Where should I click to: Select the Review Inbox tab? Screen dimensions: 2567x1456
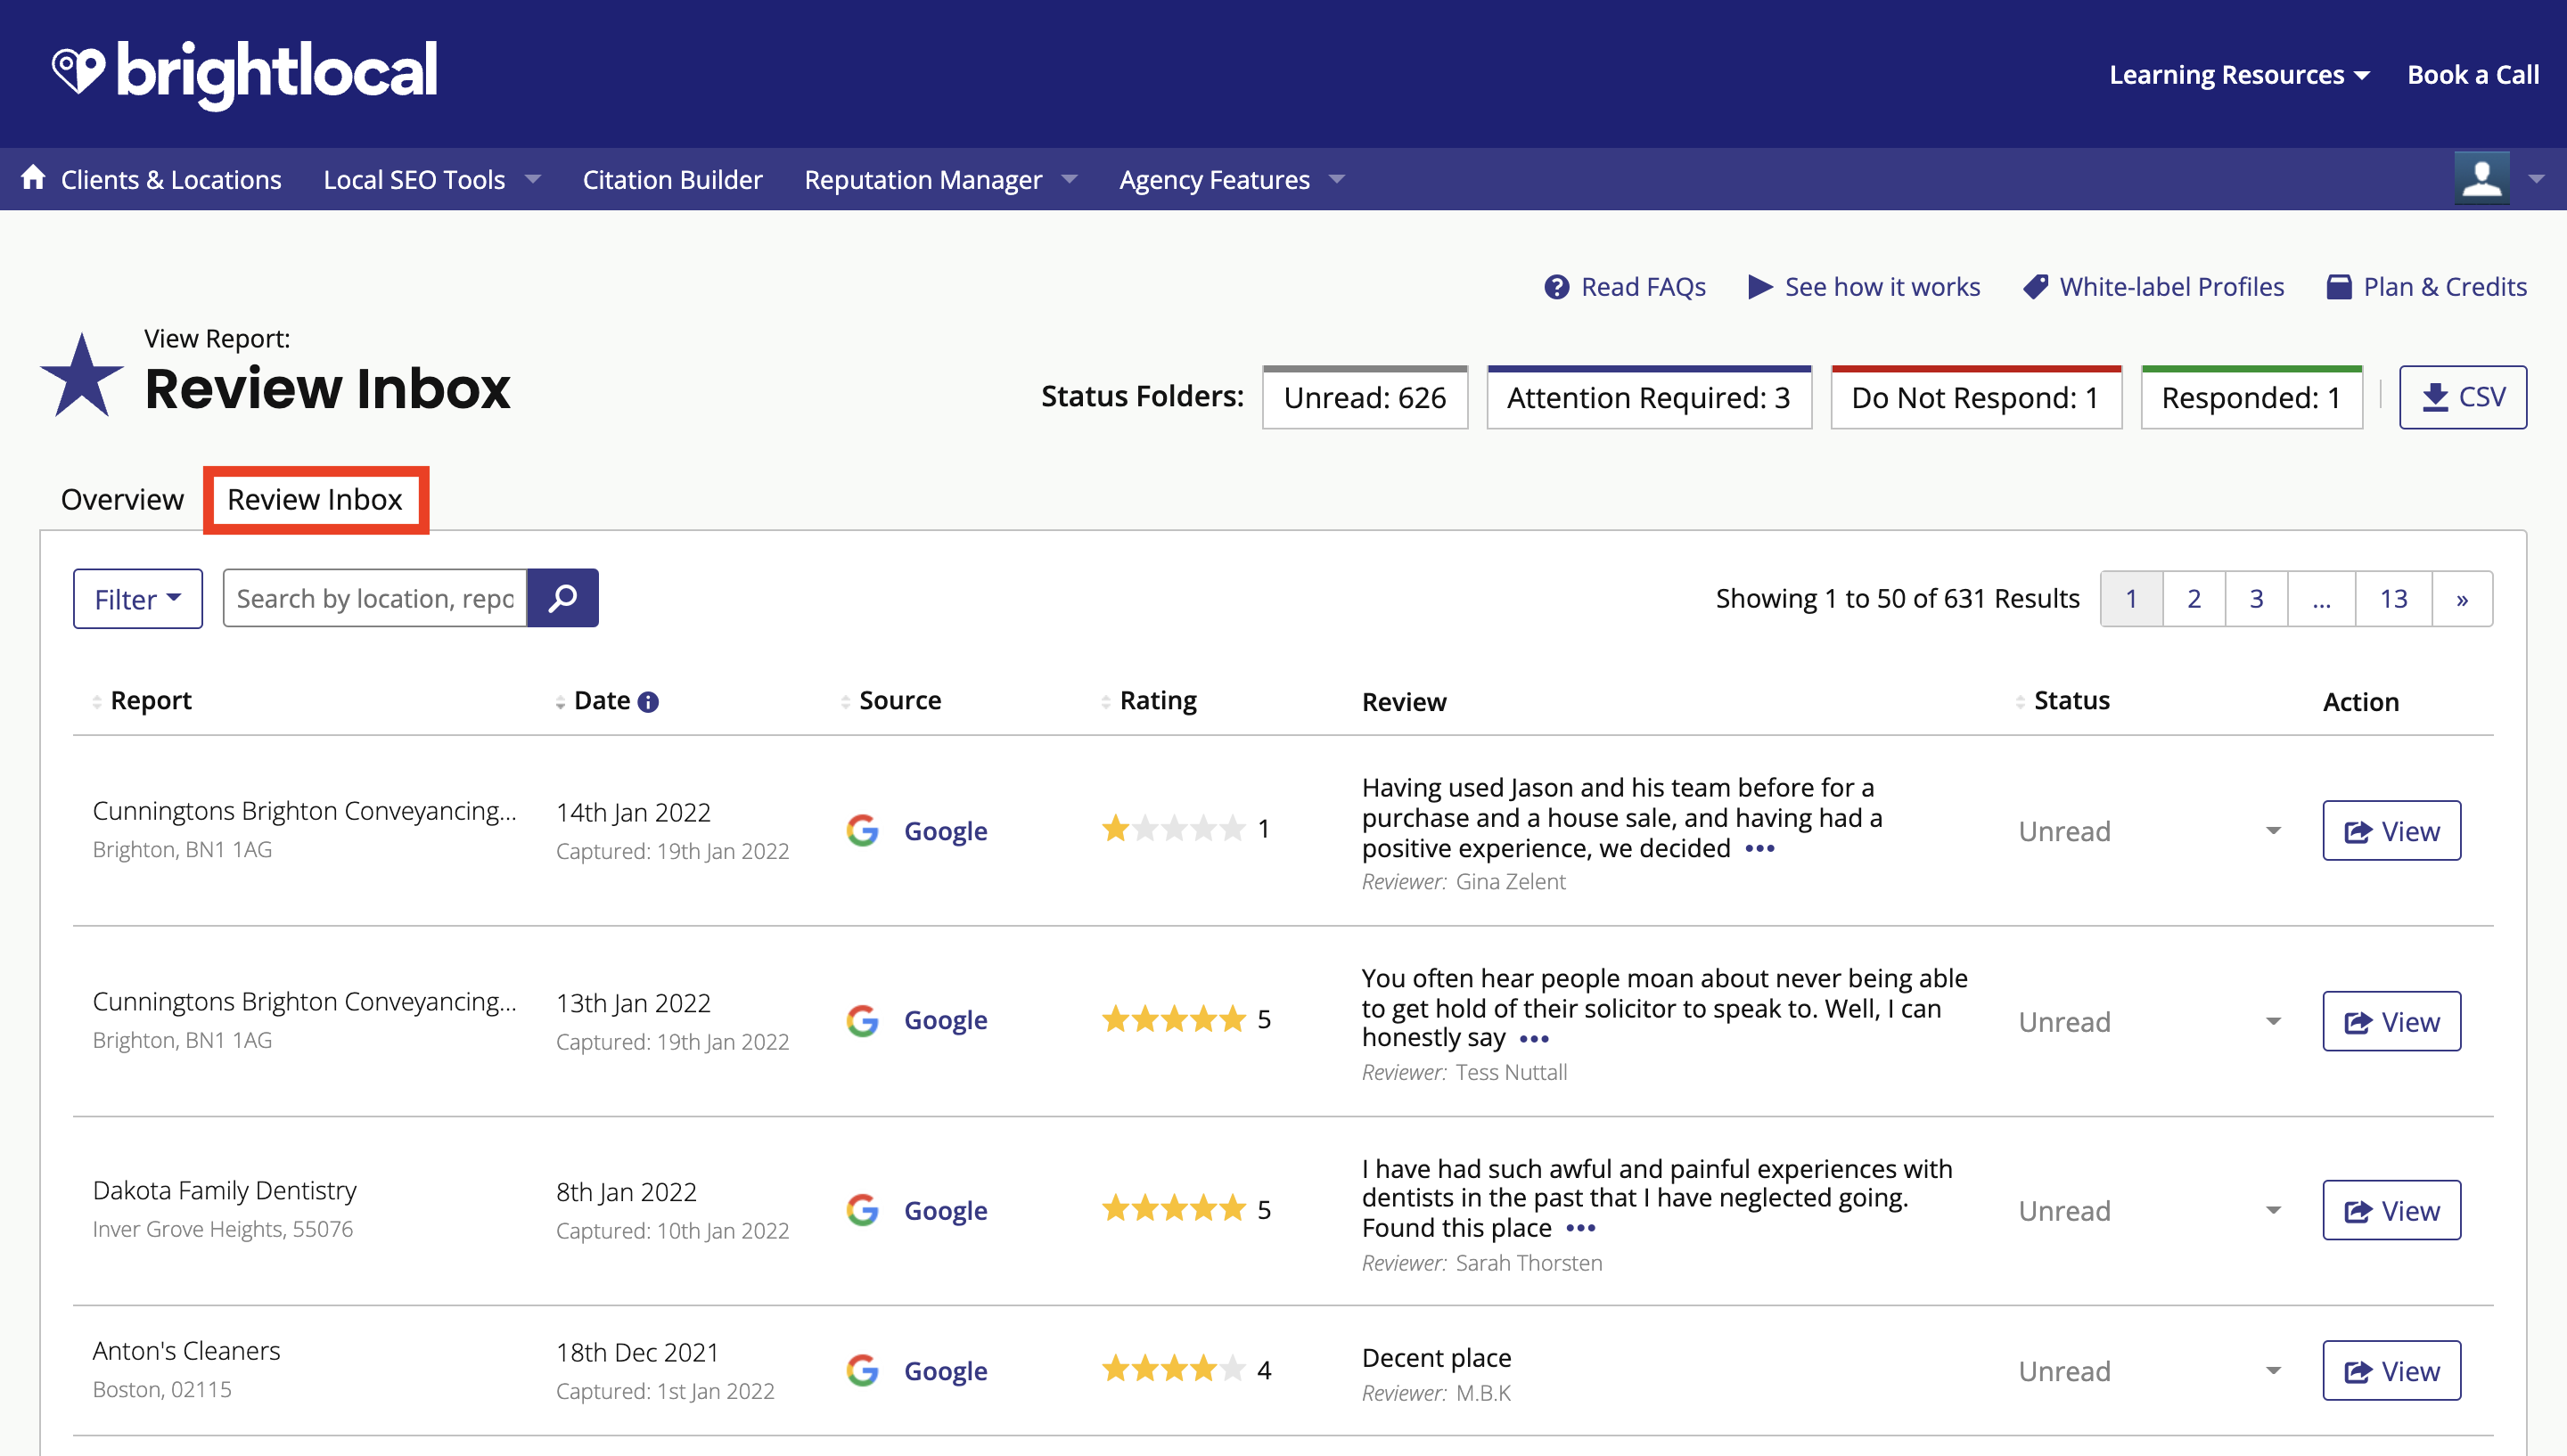(x=315, y=499)
